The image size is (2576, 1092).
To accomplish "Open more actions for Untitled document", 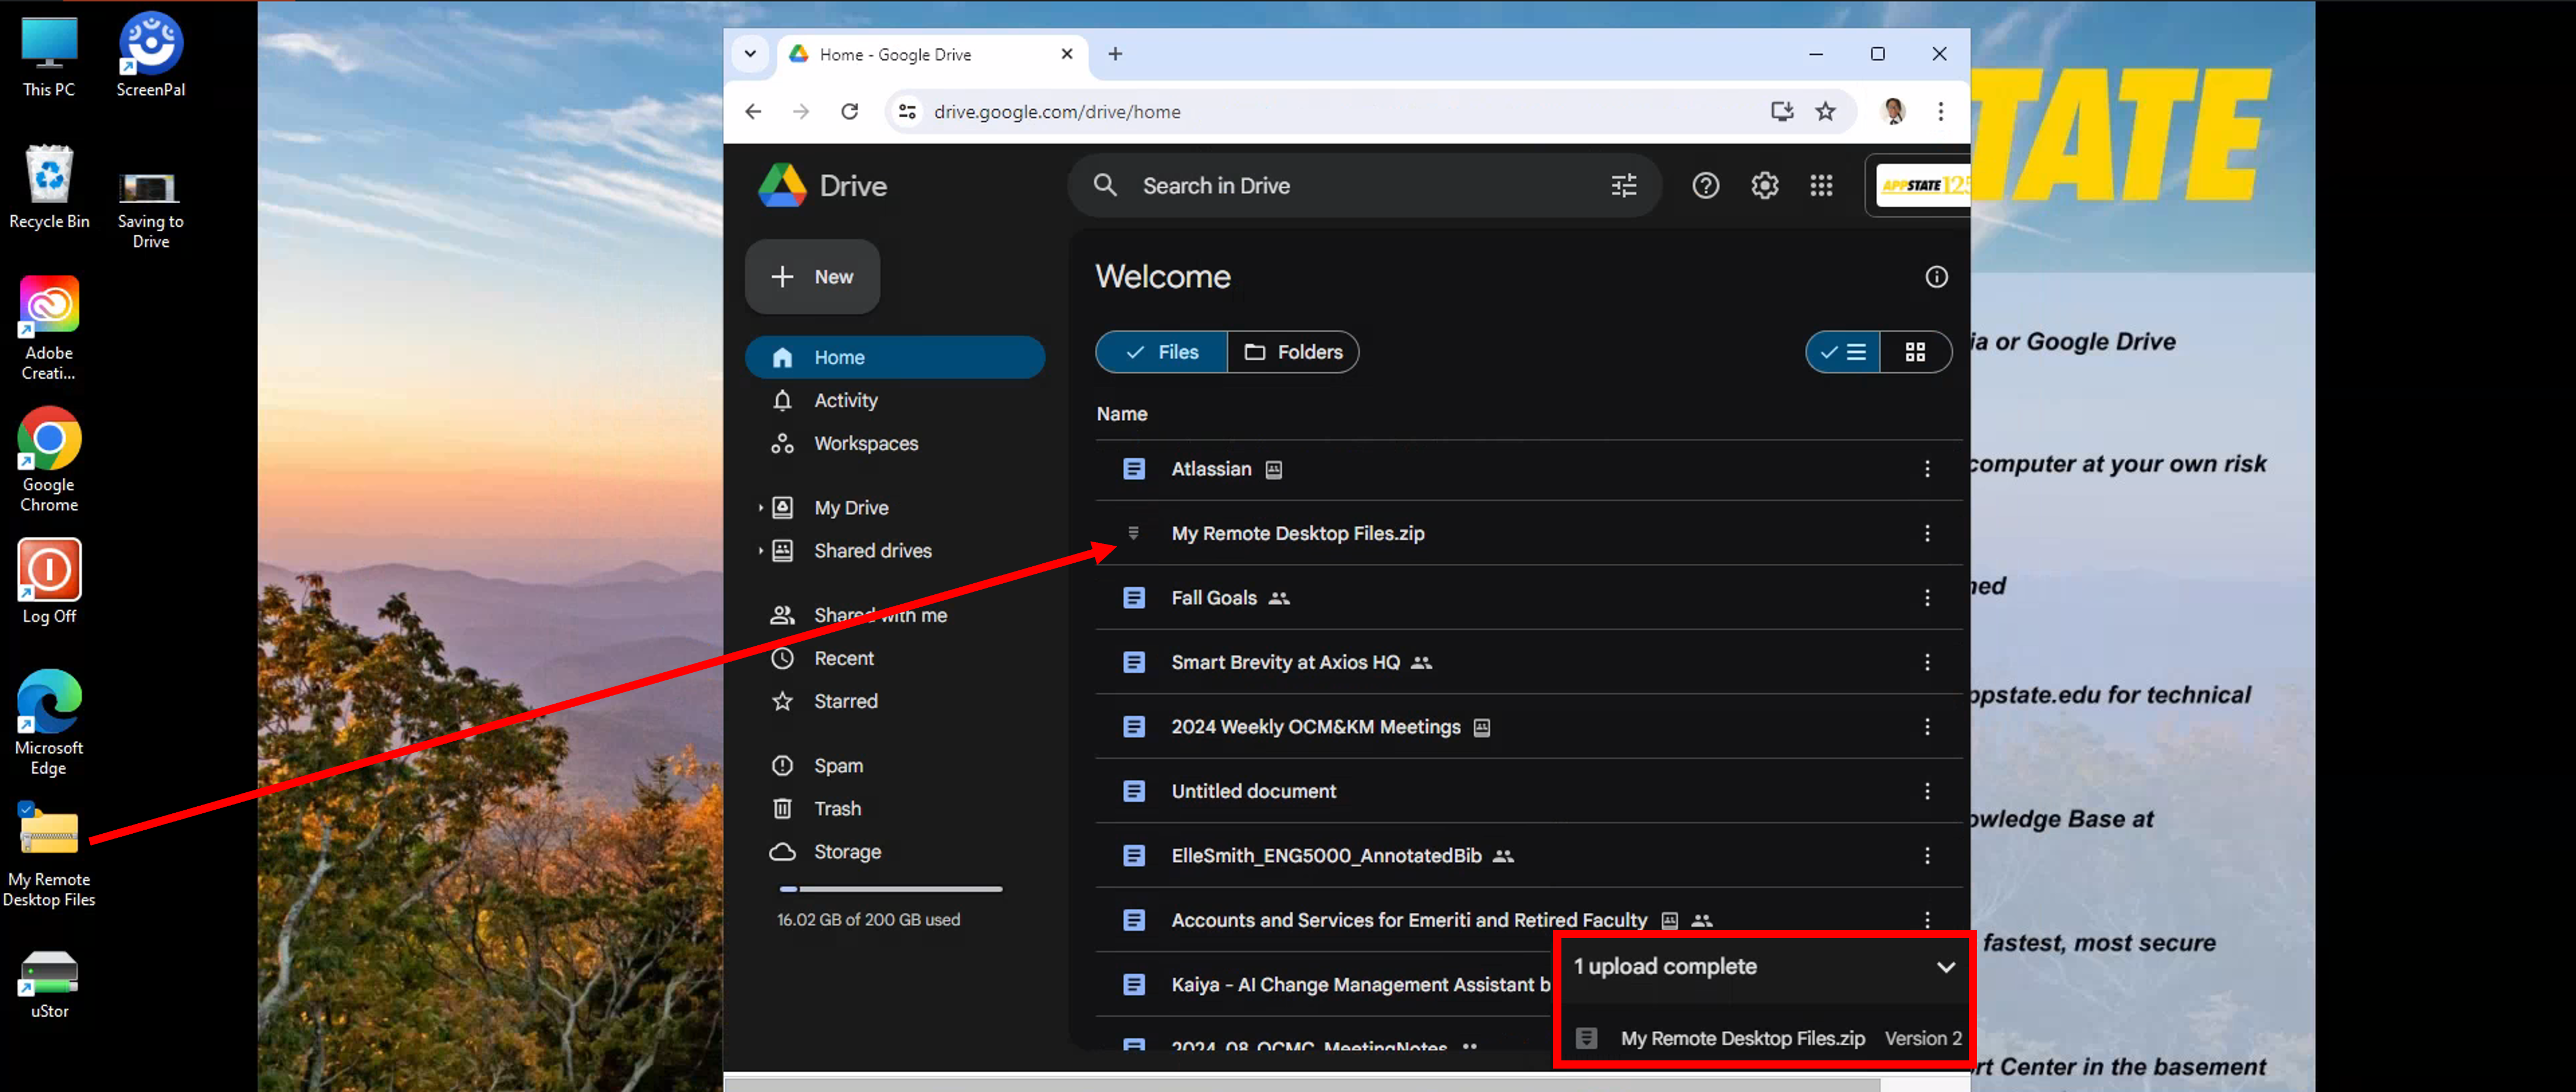I will pos(1927,791).
